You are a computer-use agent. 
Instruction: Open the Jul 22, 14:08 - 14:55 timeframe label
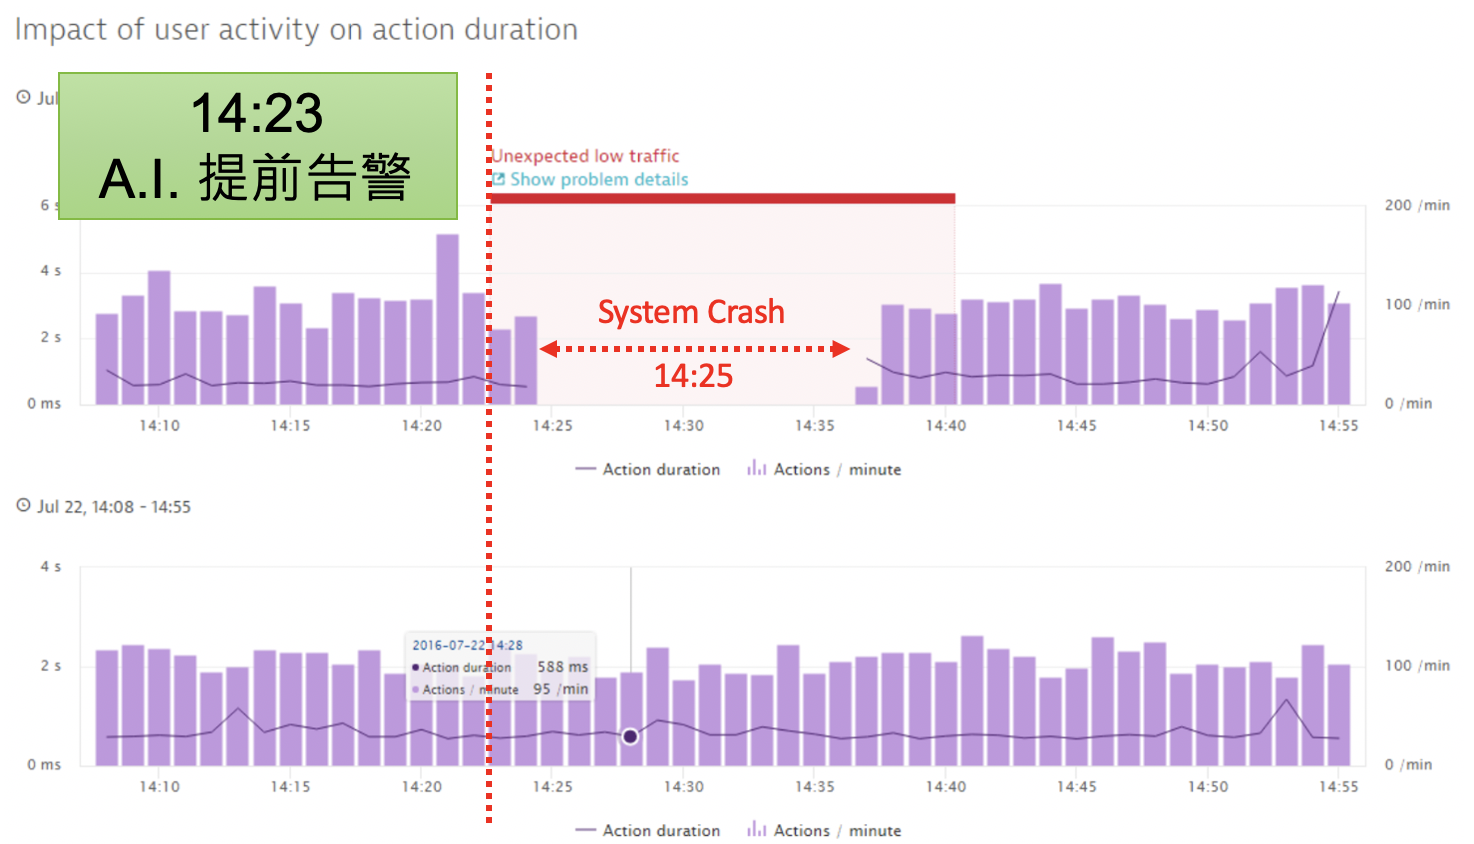click(114, 507)
